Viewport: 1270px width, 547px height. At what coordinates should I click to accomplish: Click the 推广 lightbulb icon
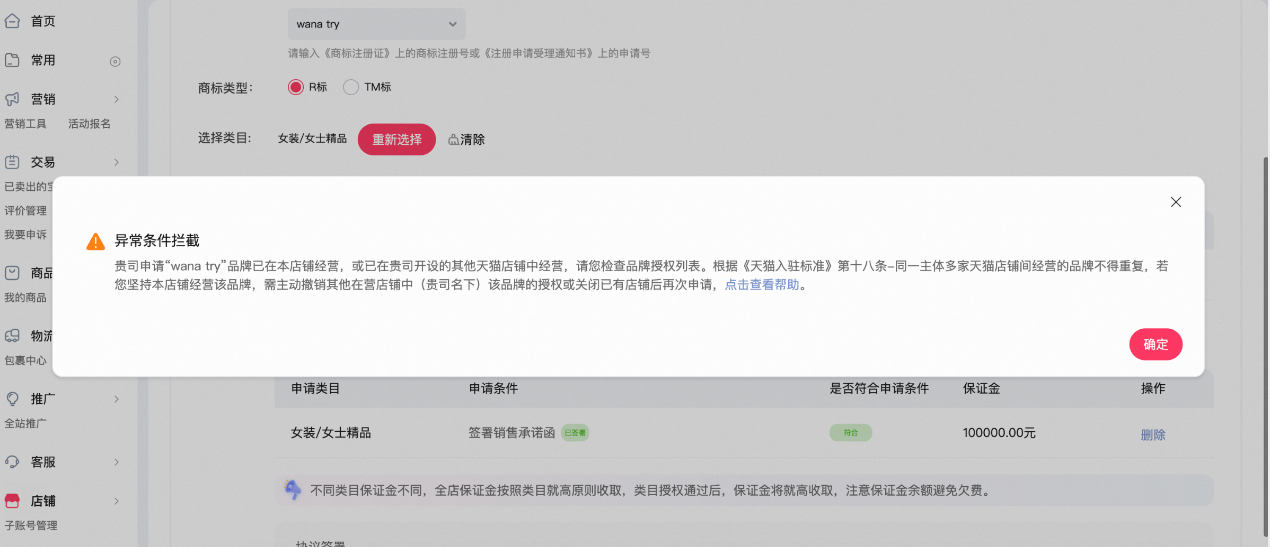pos(12,398)
